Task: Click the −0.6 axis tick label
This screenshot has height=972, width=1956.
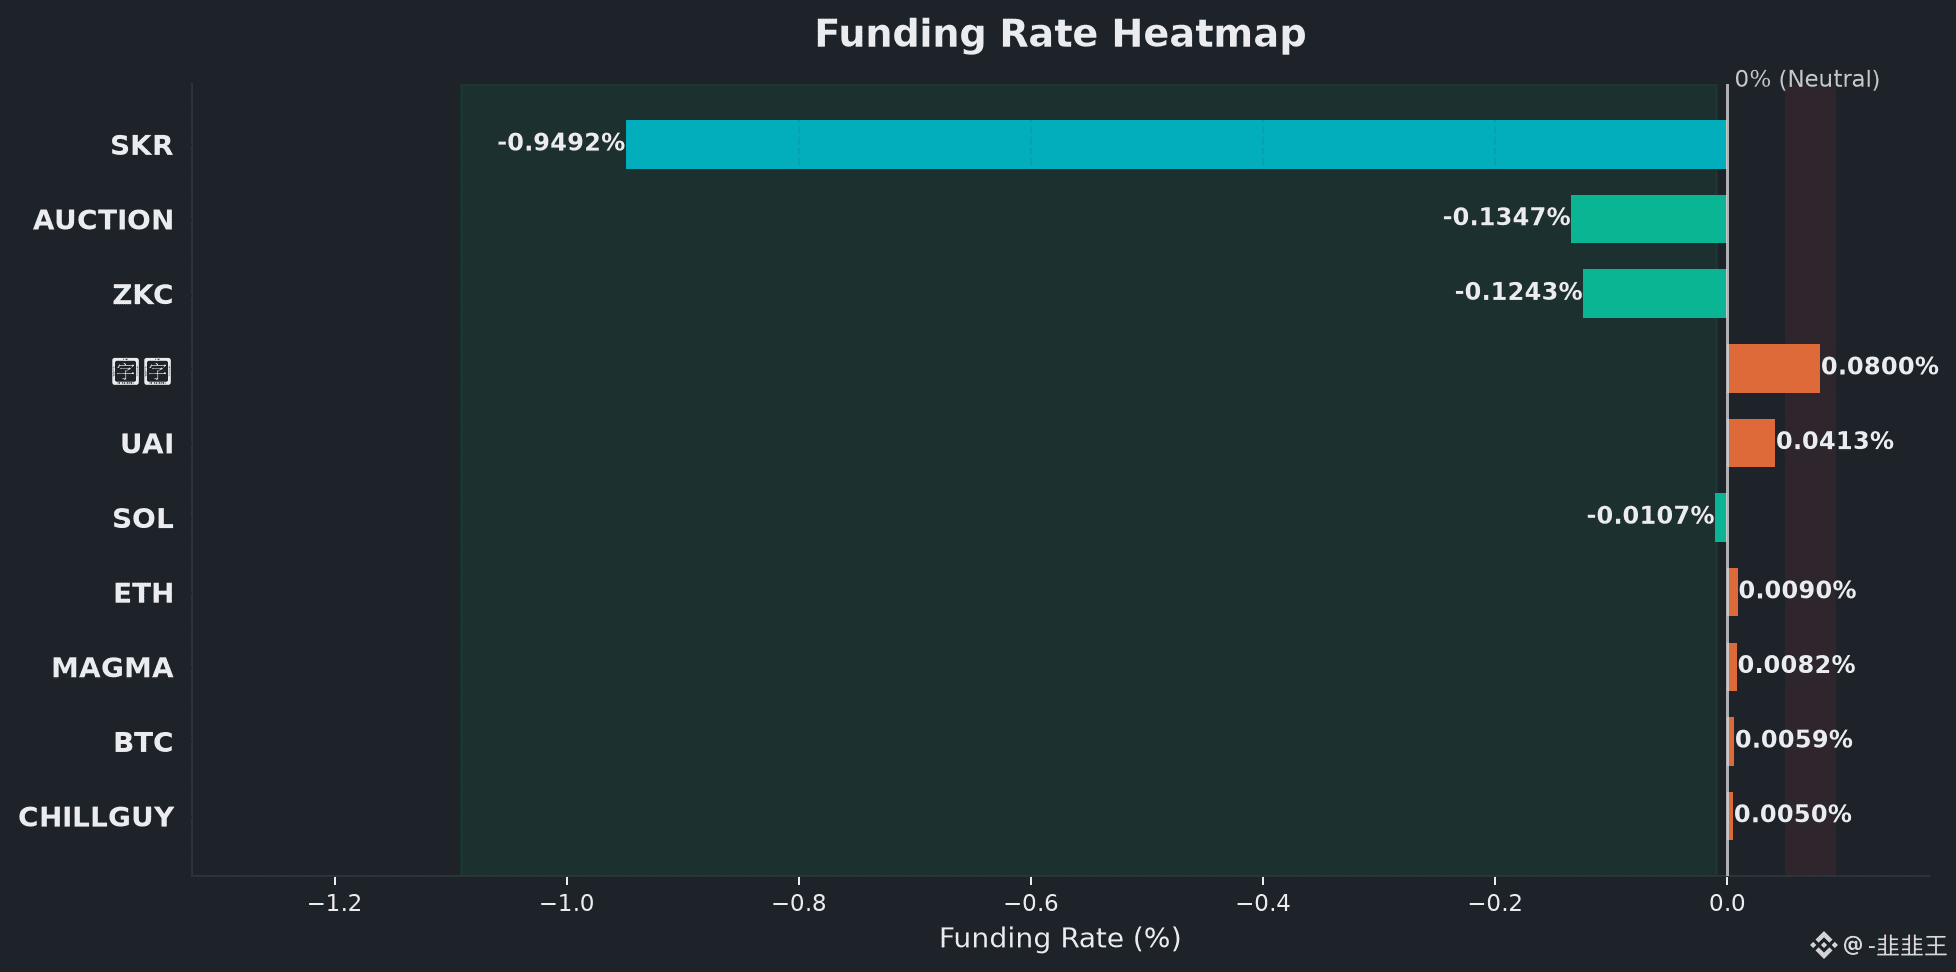Action: pos(1031,904)
